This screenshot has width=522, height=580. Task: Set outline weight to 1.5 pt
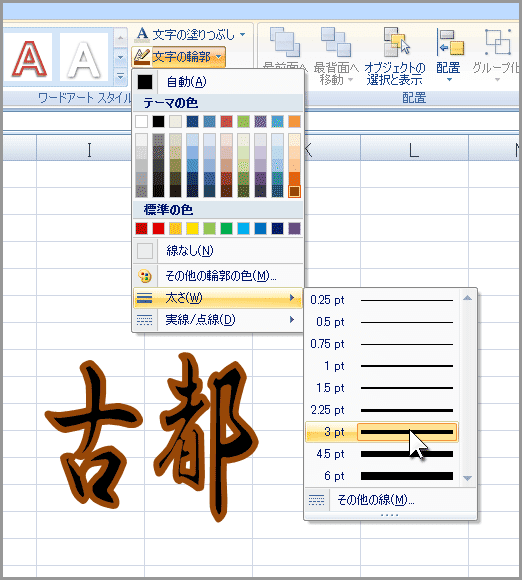point(382,388)
